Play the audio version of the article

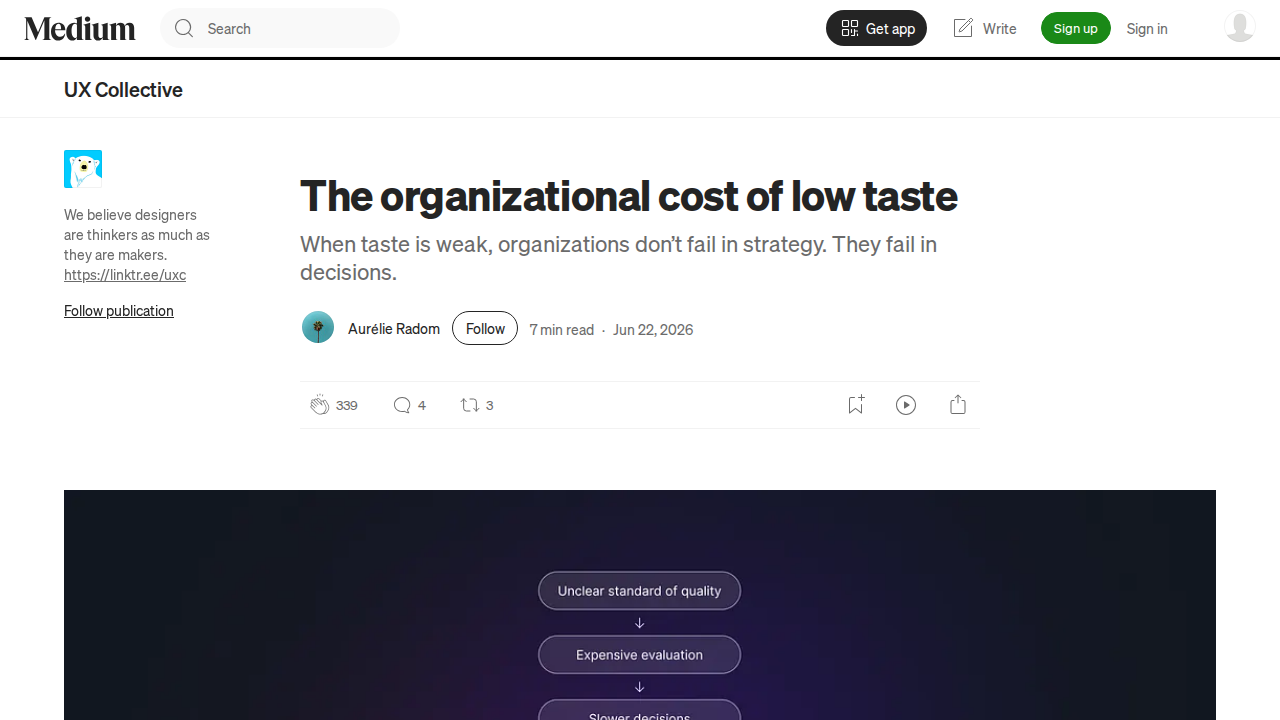click(x=906, y=405)
